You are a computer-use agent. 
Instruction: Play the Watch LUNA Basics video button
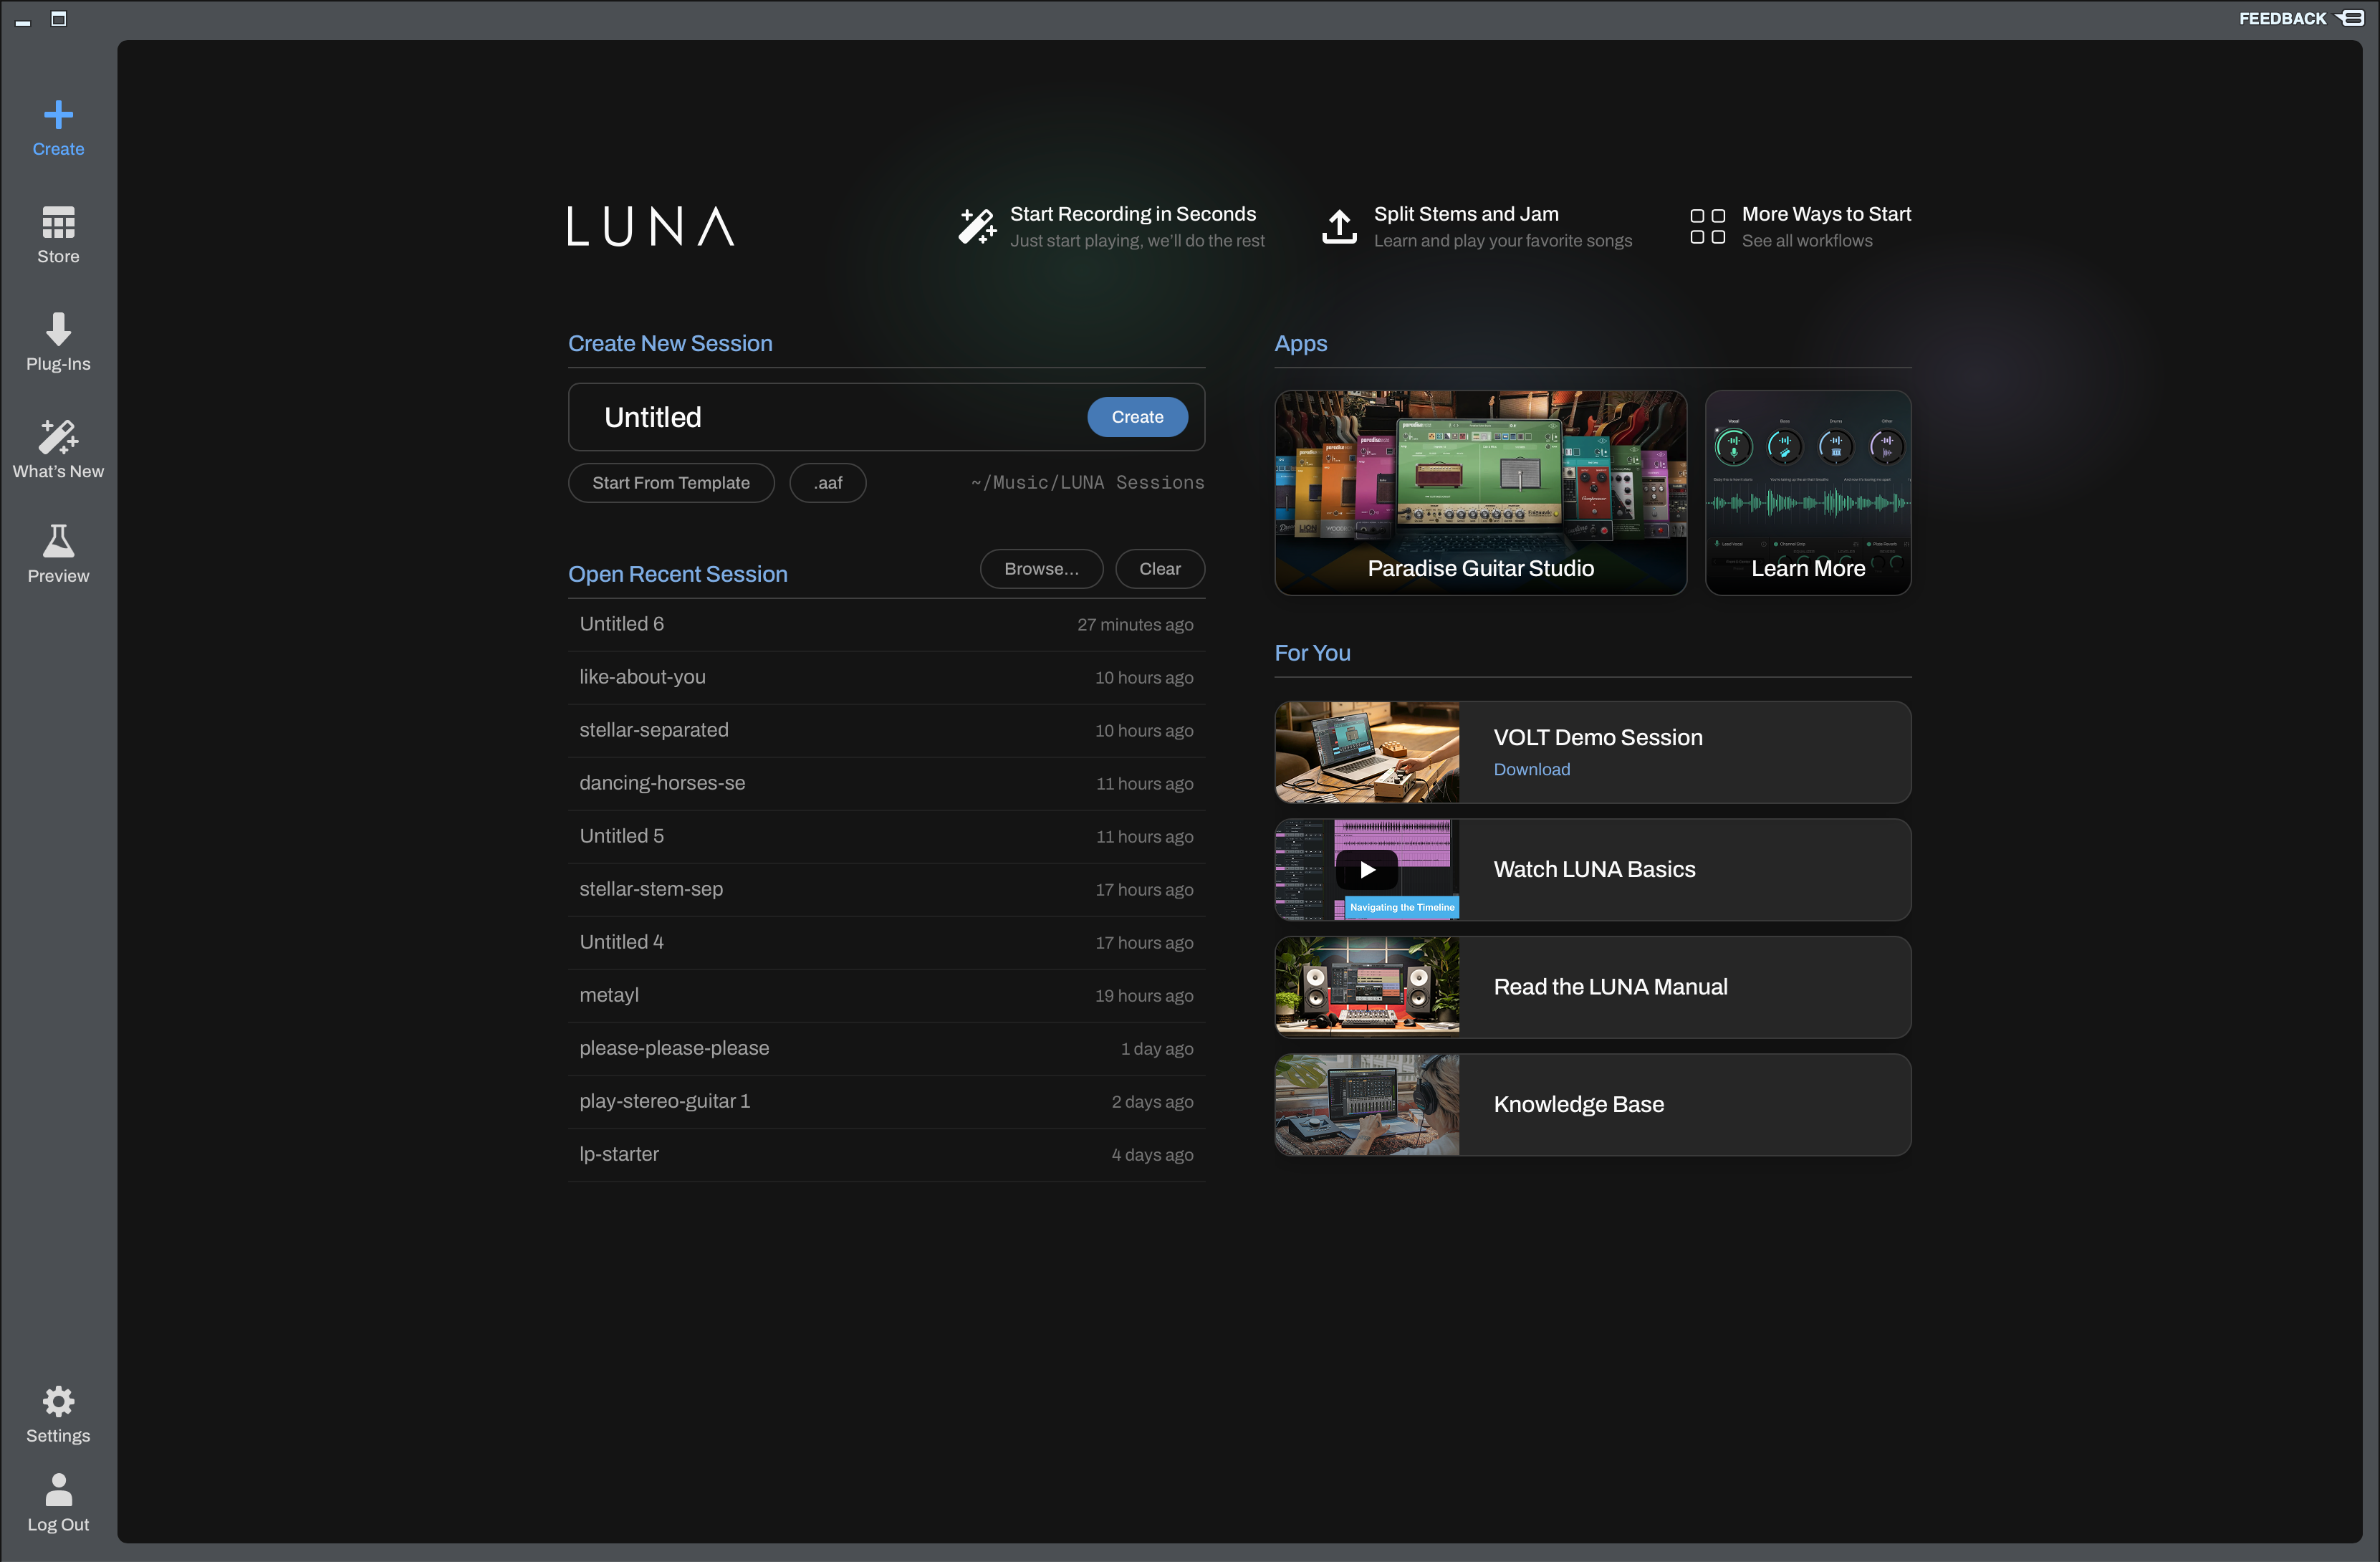tap(1367, 870)
